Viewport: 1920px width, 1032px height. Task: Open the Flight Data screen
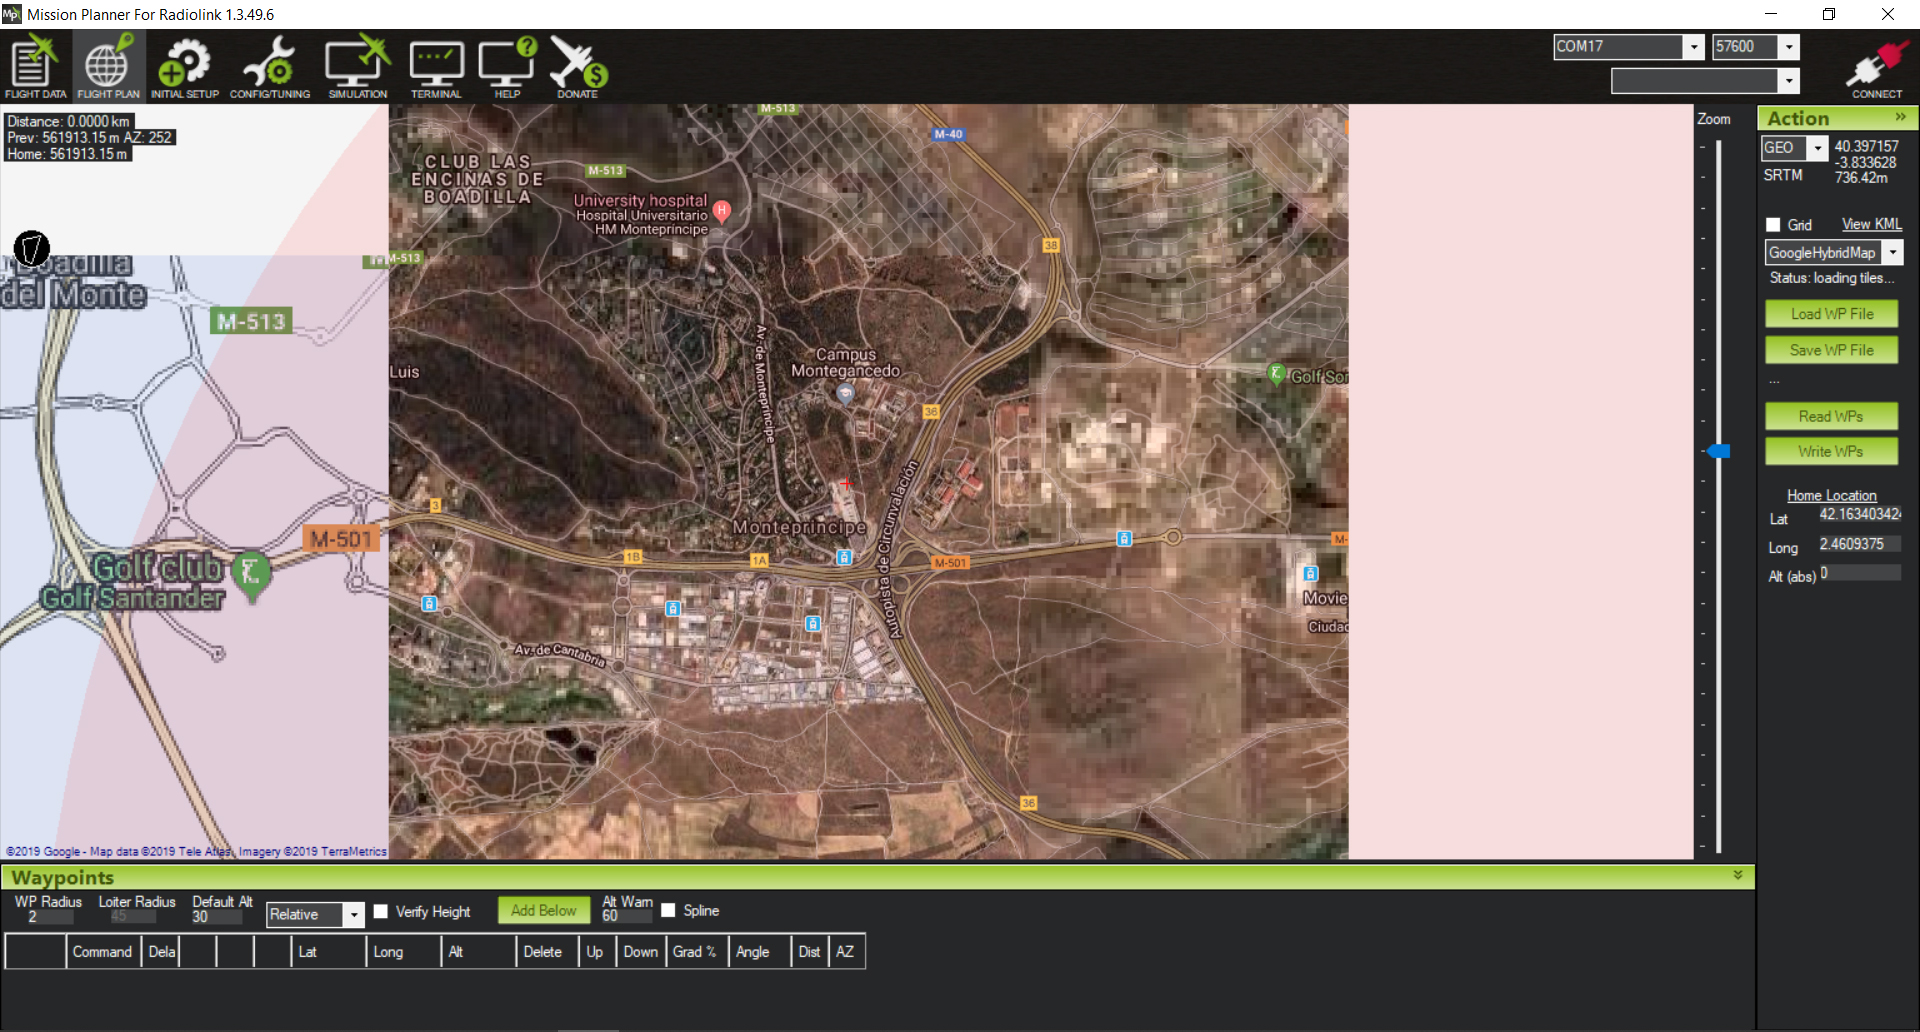click(35, 66)
